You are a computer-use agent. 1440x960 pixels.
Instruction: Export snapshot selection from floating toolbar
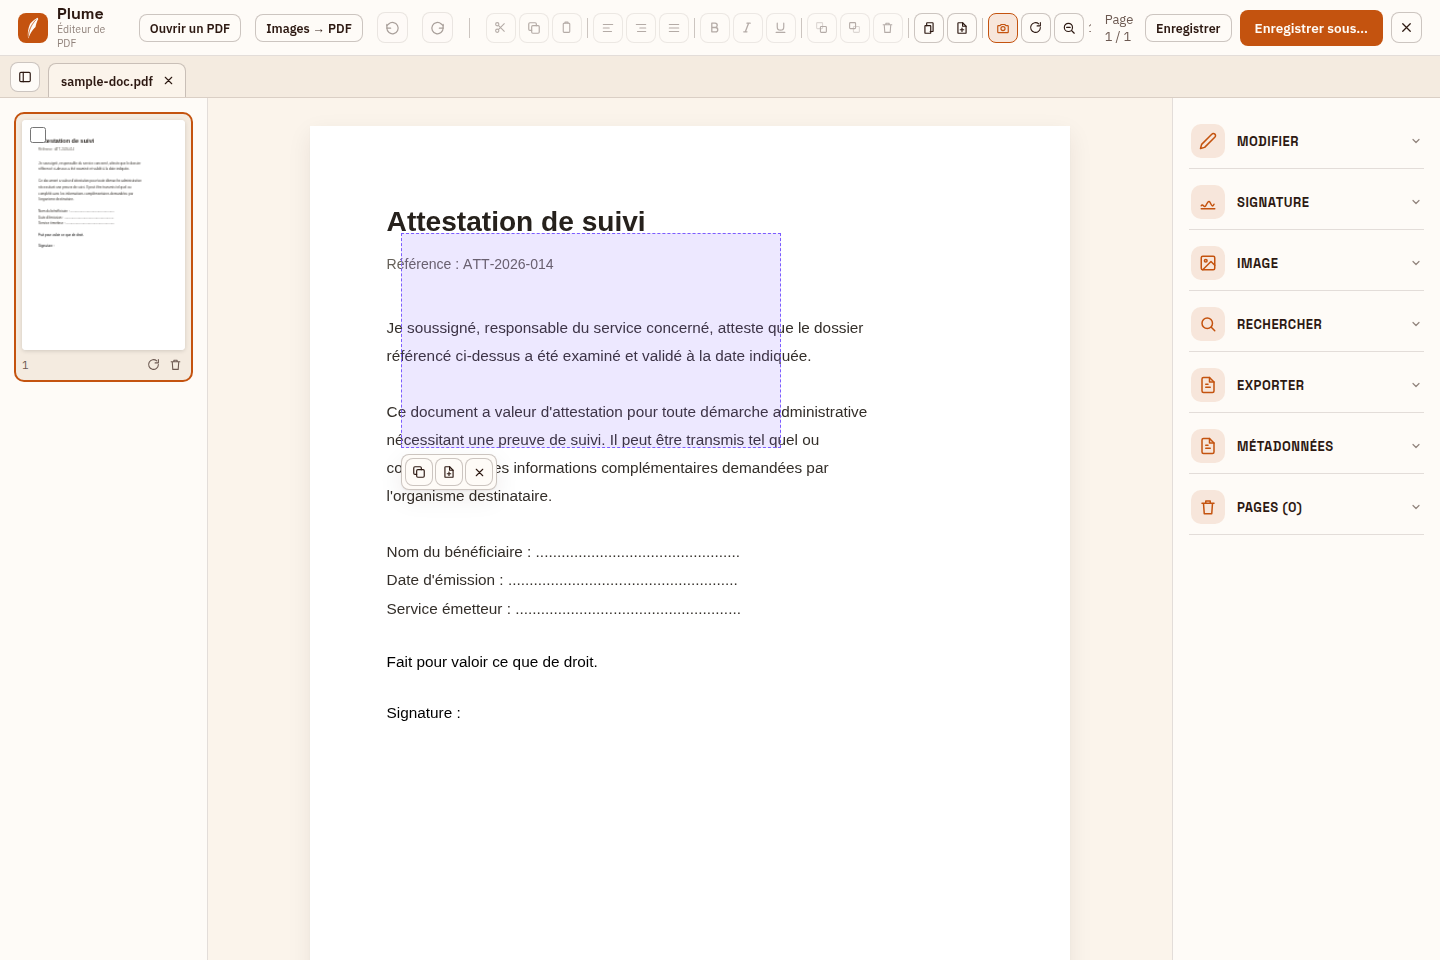449,472
